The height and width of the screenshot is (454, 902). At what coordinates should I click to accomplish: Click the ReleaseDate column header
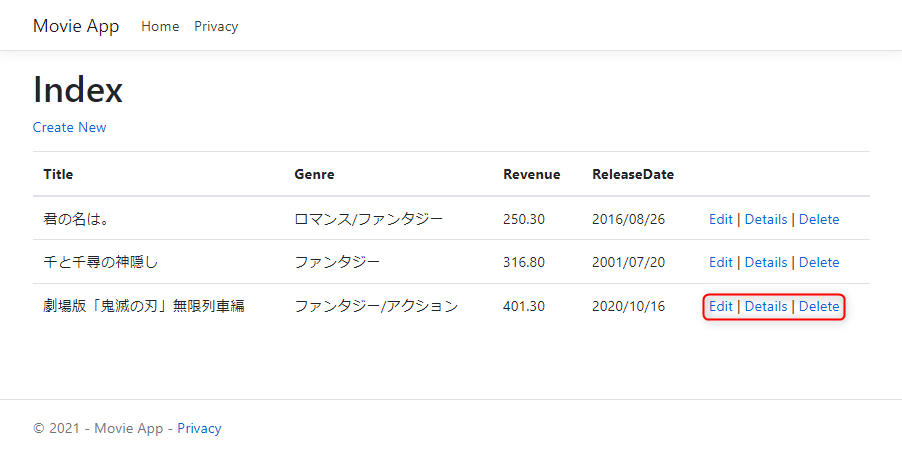633,174
